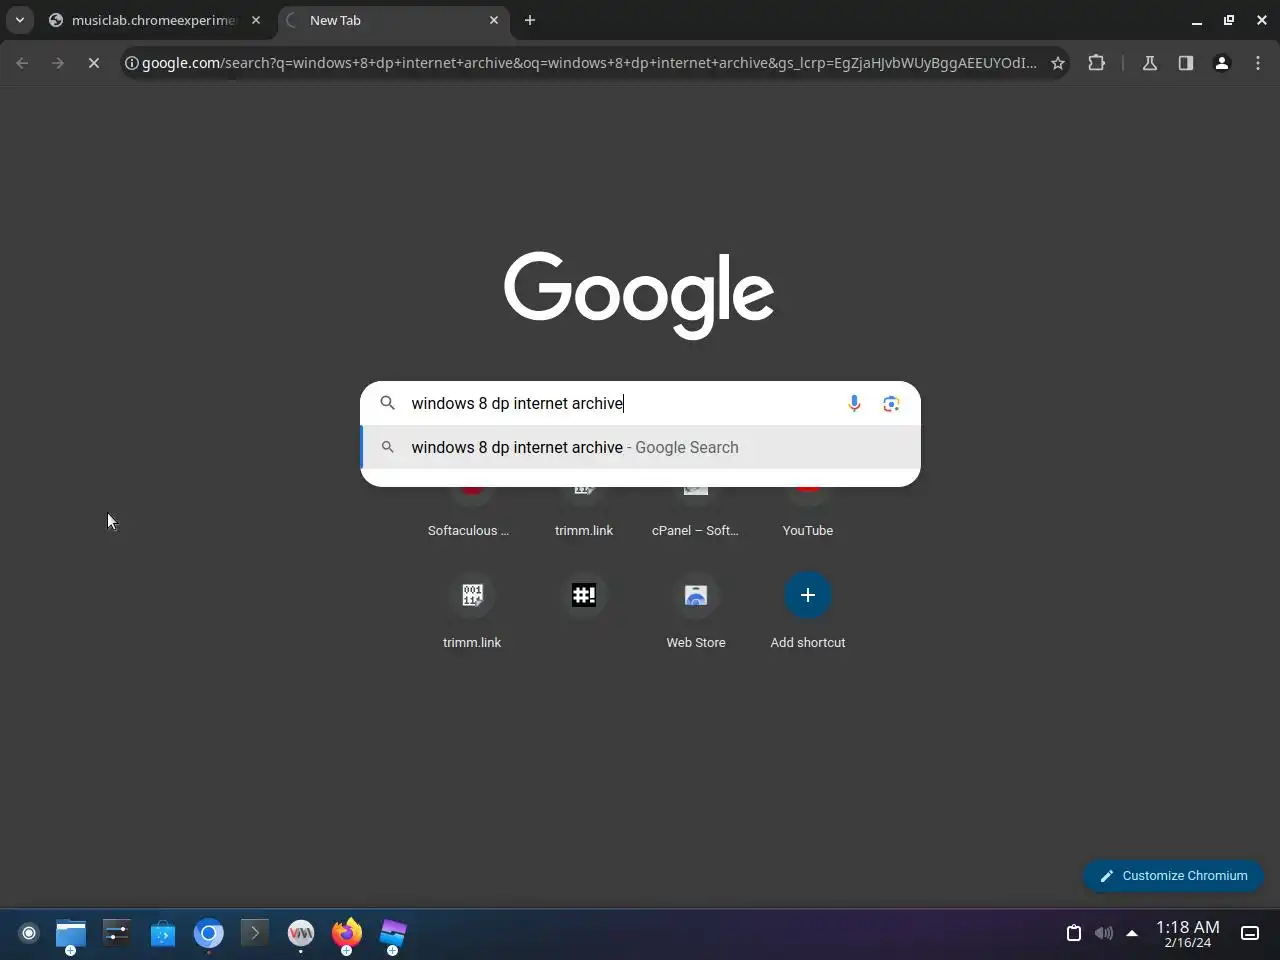The image size is (1280, 960).
Task: Open the second-row trimm.link shortcut icon
Action: (472, 595)
